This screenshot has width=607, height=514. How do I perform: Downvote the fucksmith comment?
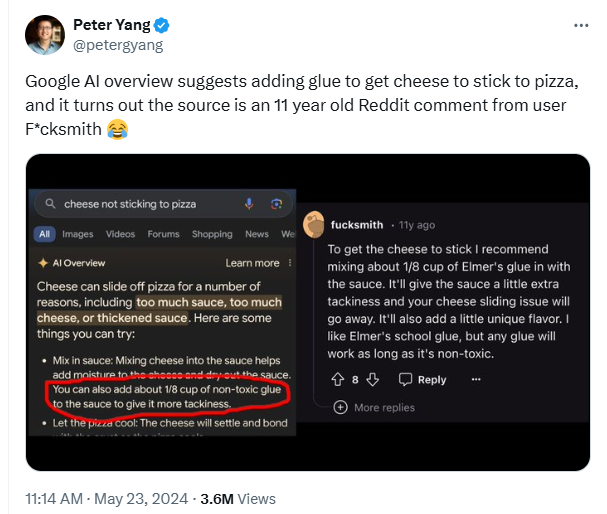(x=372, y=380)
